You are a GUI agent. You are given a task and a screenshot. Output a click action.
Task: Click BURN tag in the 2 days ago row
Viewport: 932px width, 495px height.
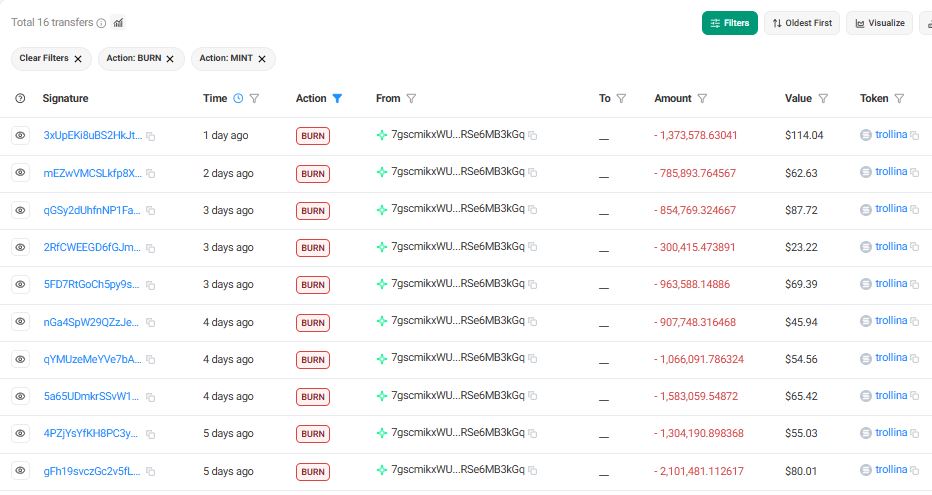click(313, 174)
